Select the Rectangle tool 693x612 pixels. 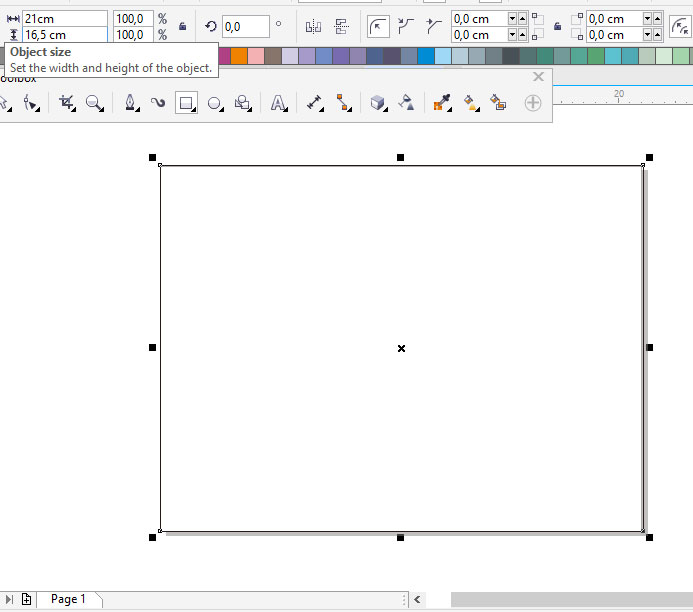[x=186, y=103]
